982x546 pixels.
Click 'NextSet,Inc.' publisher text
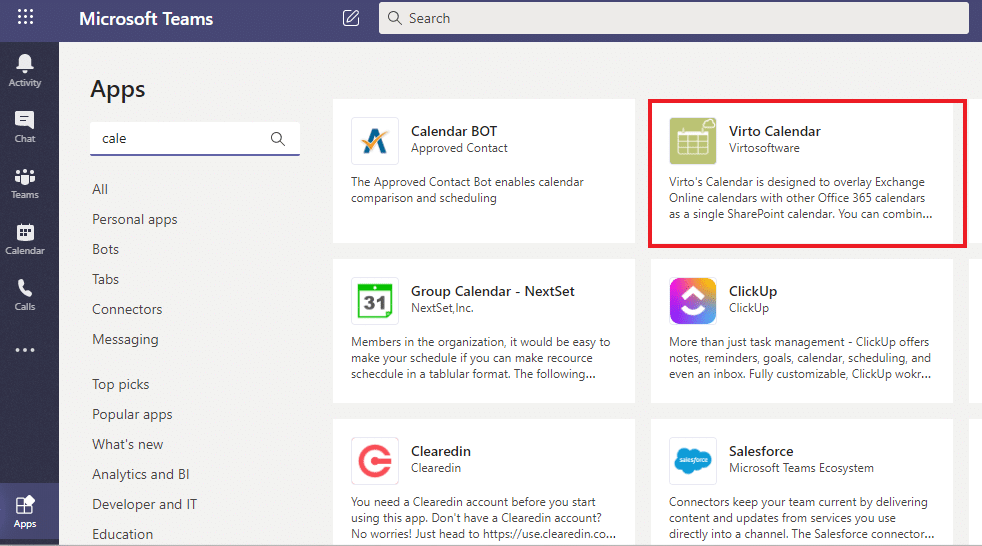(x=442, y=308)
